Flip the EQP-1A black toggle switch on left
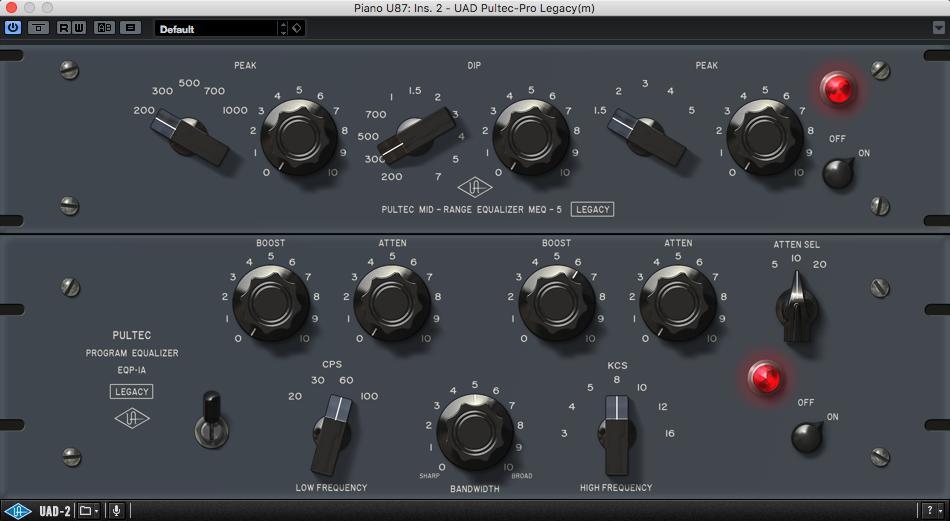Viewport: 950px width, 521px height. click(x=211, y=420)
